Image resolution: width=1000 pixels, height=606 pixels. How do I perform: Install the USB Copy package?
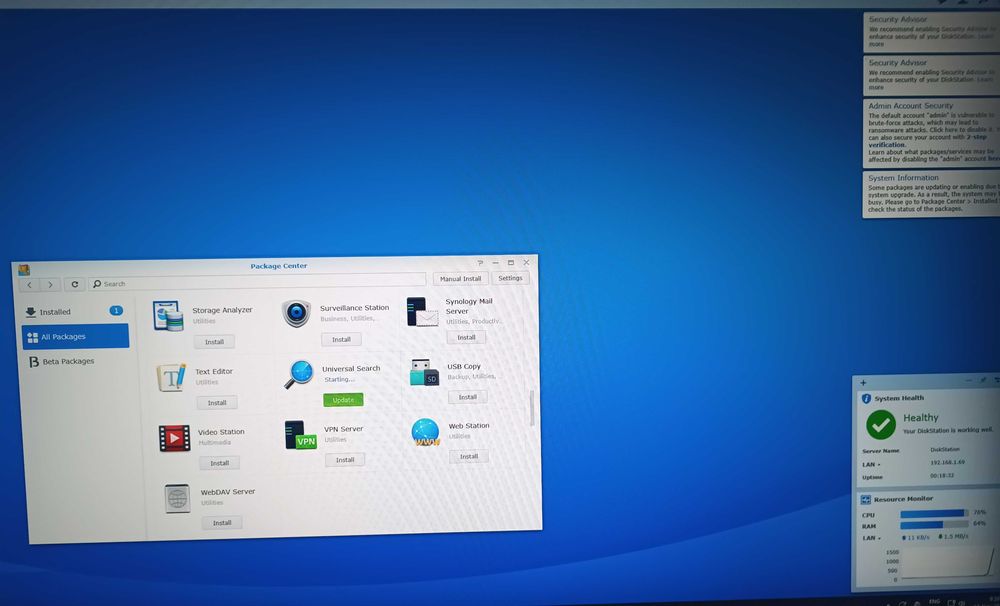(467, 397)
